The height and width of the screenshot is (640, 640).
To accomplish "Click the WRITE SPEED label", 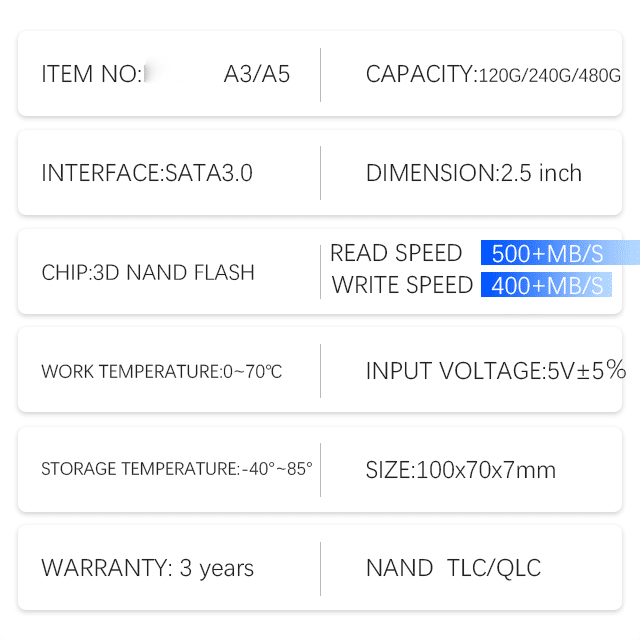I will (402, 284).
